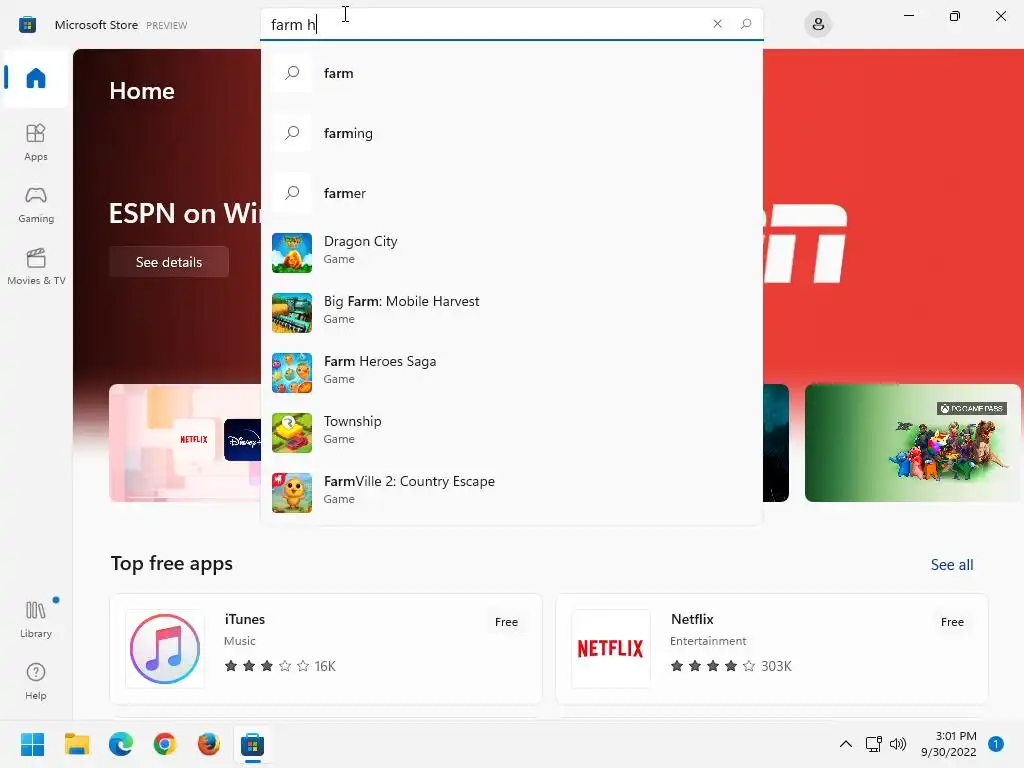Open the Netflix app card
The height and width of the screenshot is (768, 1024).
coord(772,649)
